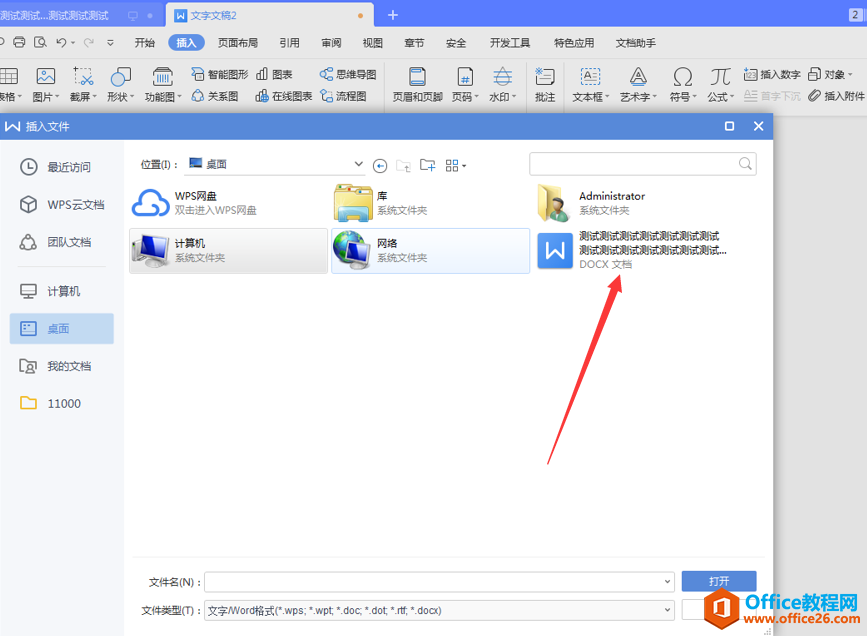
Task: Insert a Formula (公式)
Action: [720, 85]
